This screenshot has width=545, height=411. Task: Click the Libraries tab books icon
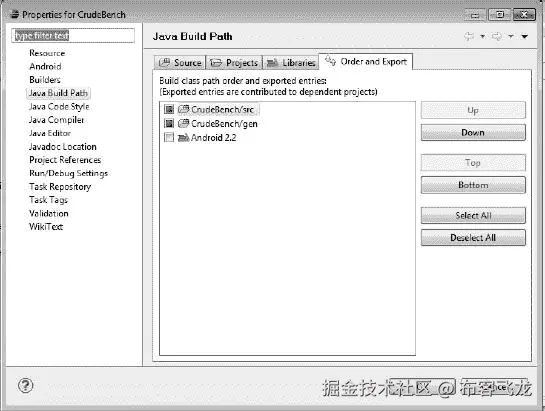[x=272, y=63]
